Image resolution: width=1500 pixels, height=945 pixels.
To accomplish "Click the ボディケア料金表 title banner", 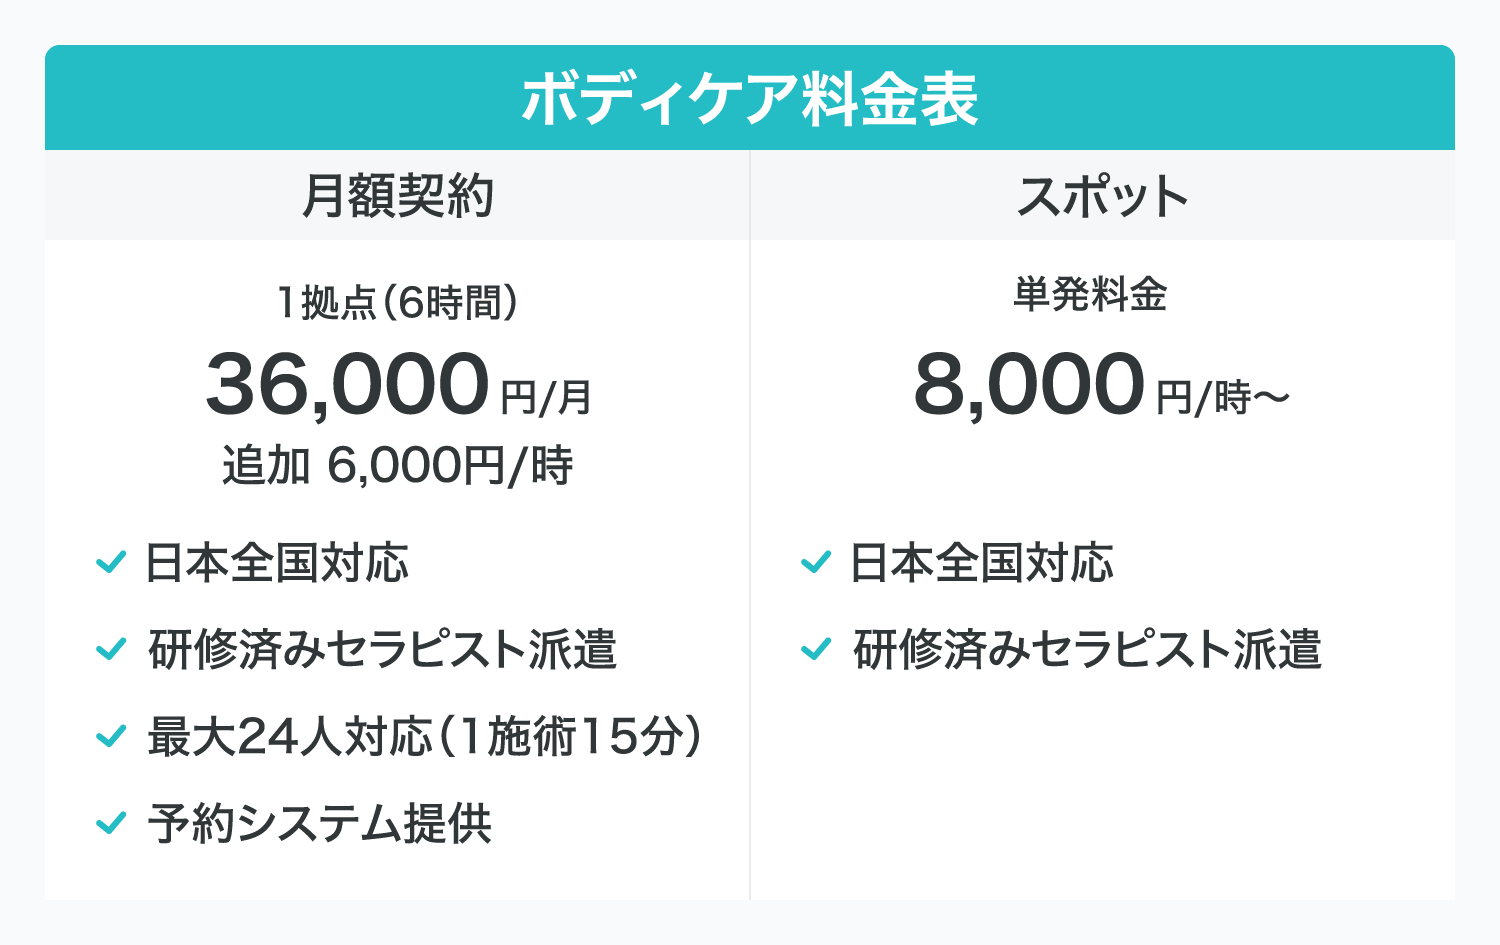I will (750, 99).
